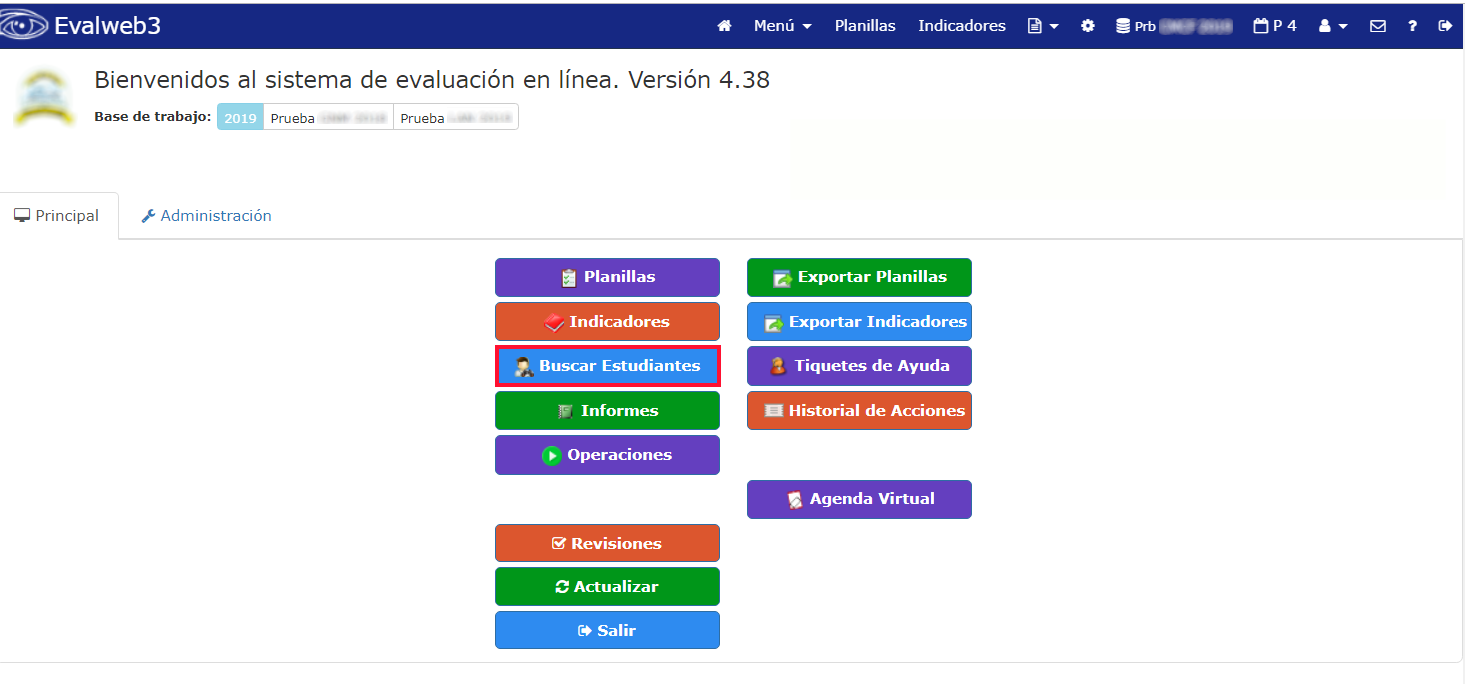Click the help question mark icon
Viewport: 1465px width, 684px height.
tap(1412, 26)
